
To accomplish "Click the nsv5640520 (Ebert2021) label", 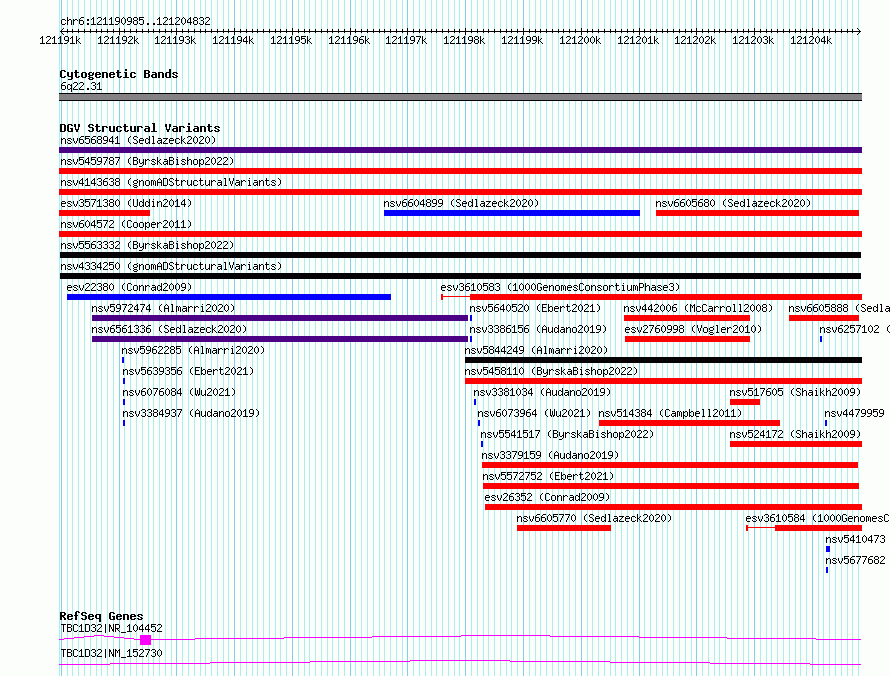I will coord(535,308).
